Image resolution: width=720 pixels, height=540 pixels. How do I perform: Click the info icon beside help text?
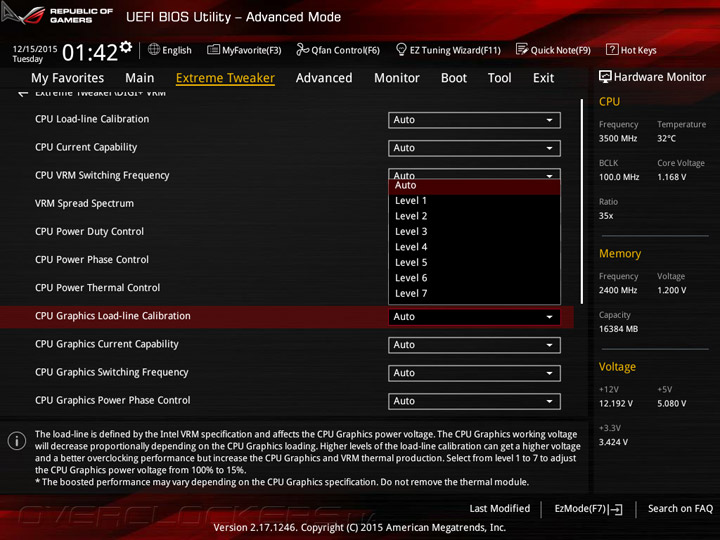click(17, 441)
